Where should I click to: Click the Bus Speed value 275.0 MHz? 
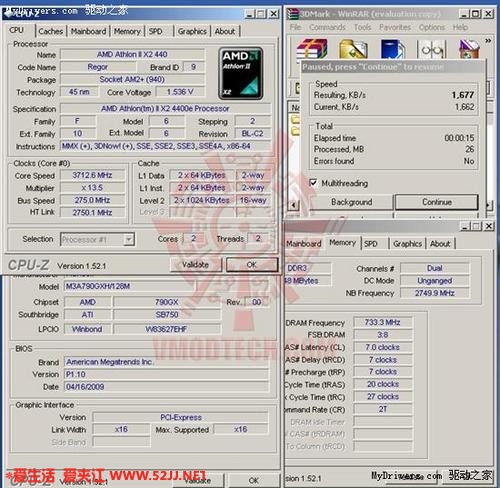92,200
